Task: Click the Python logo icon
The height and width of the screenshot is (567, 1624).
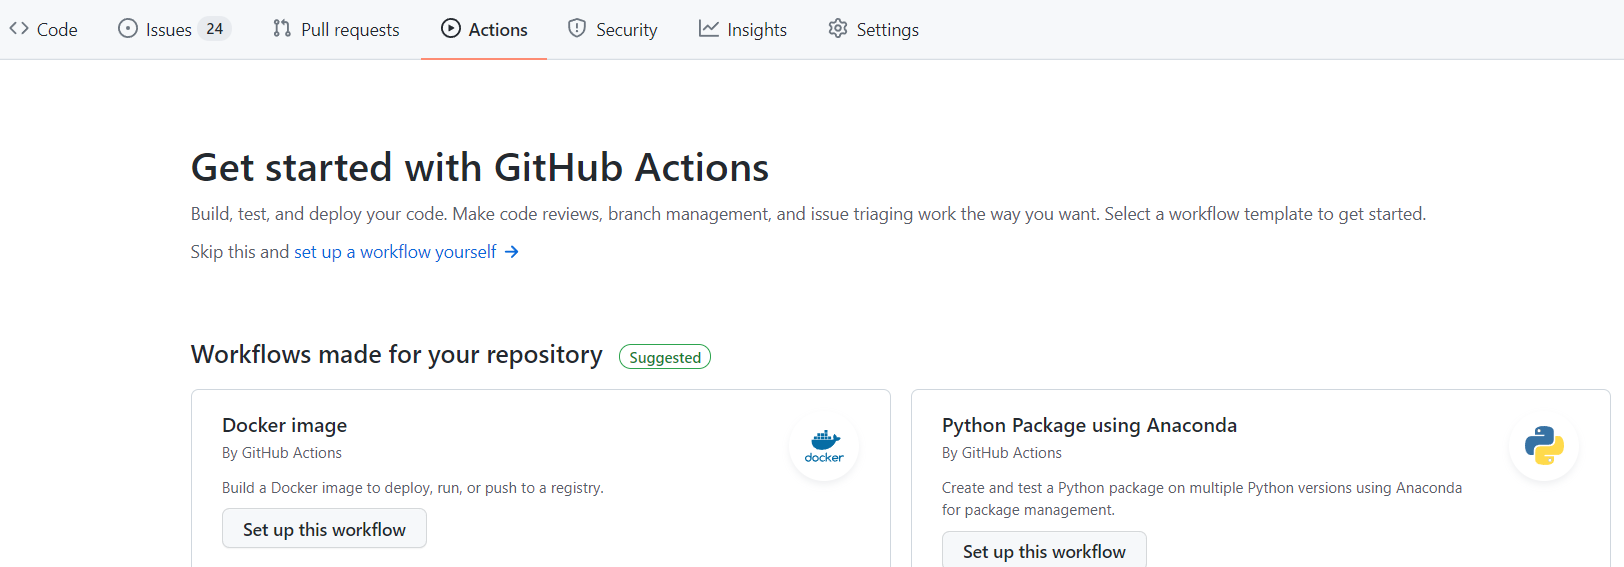Action: click(x=1544, y=446)
